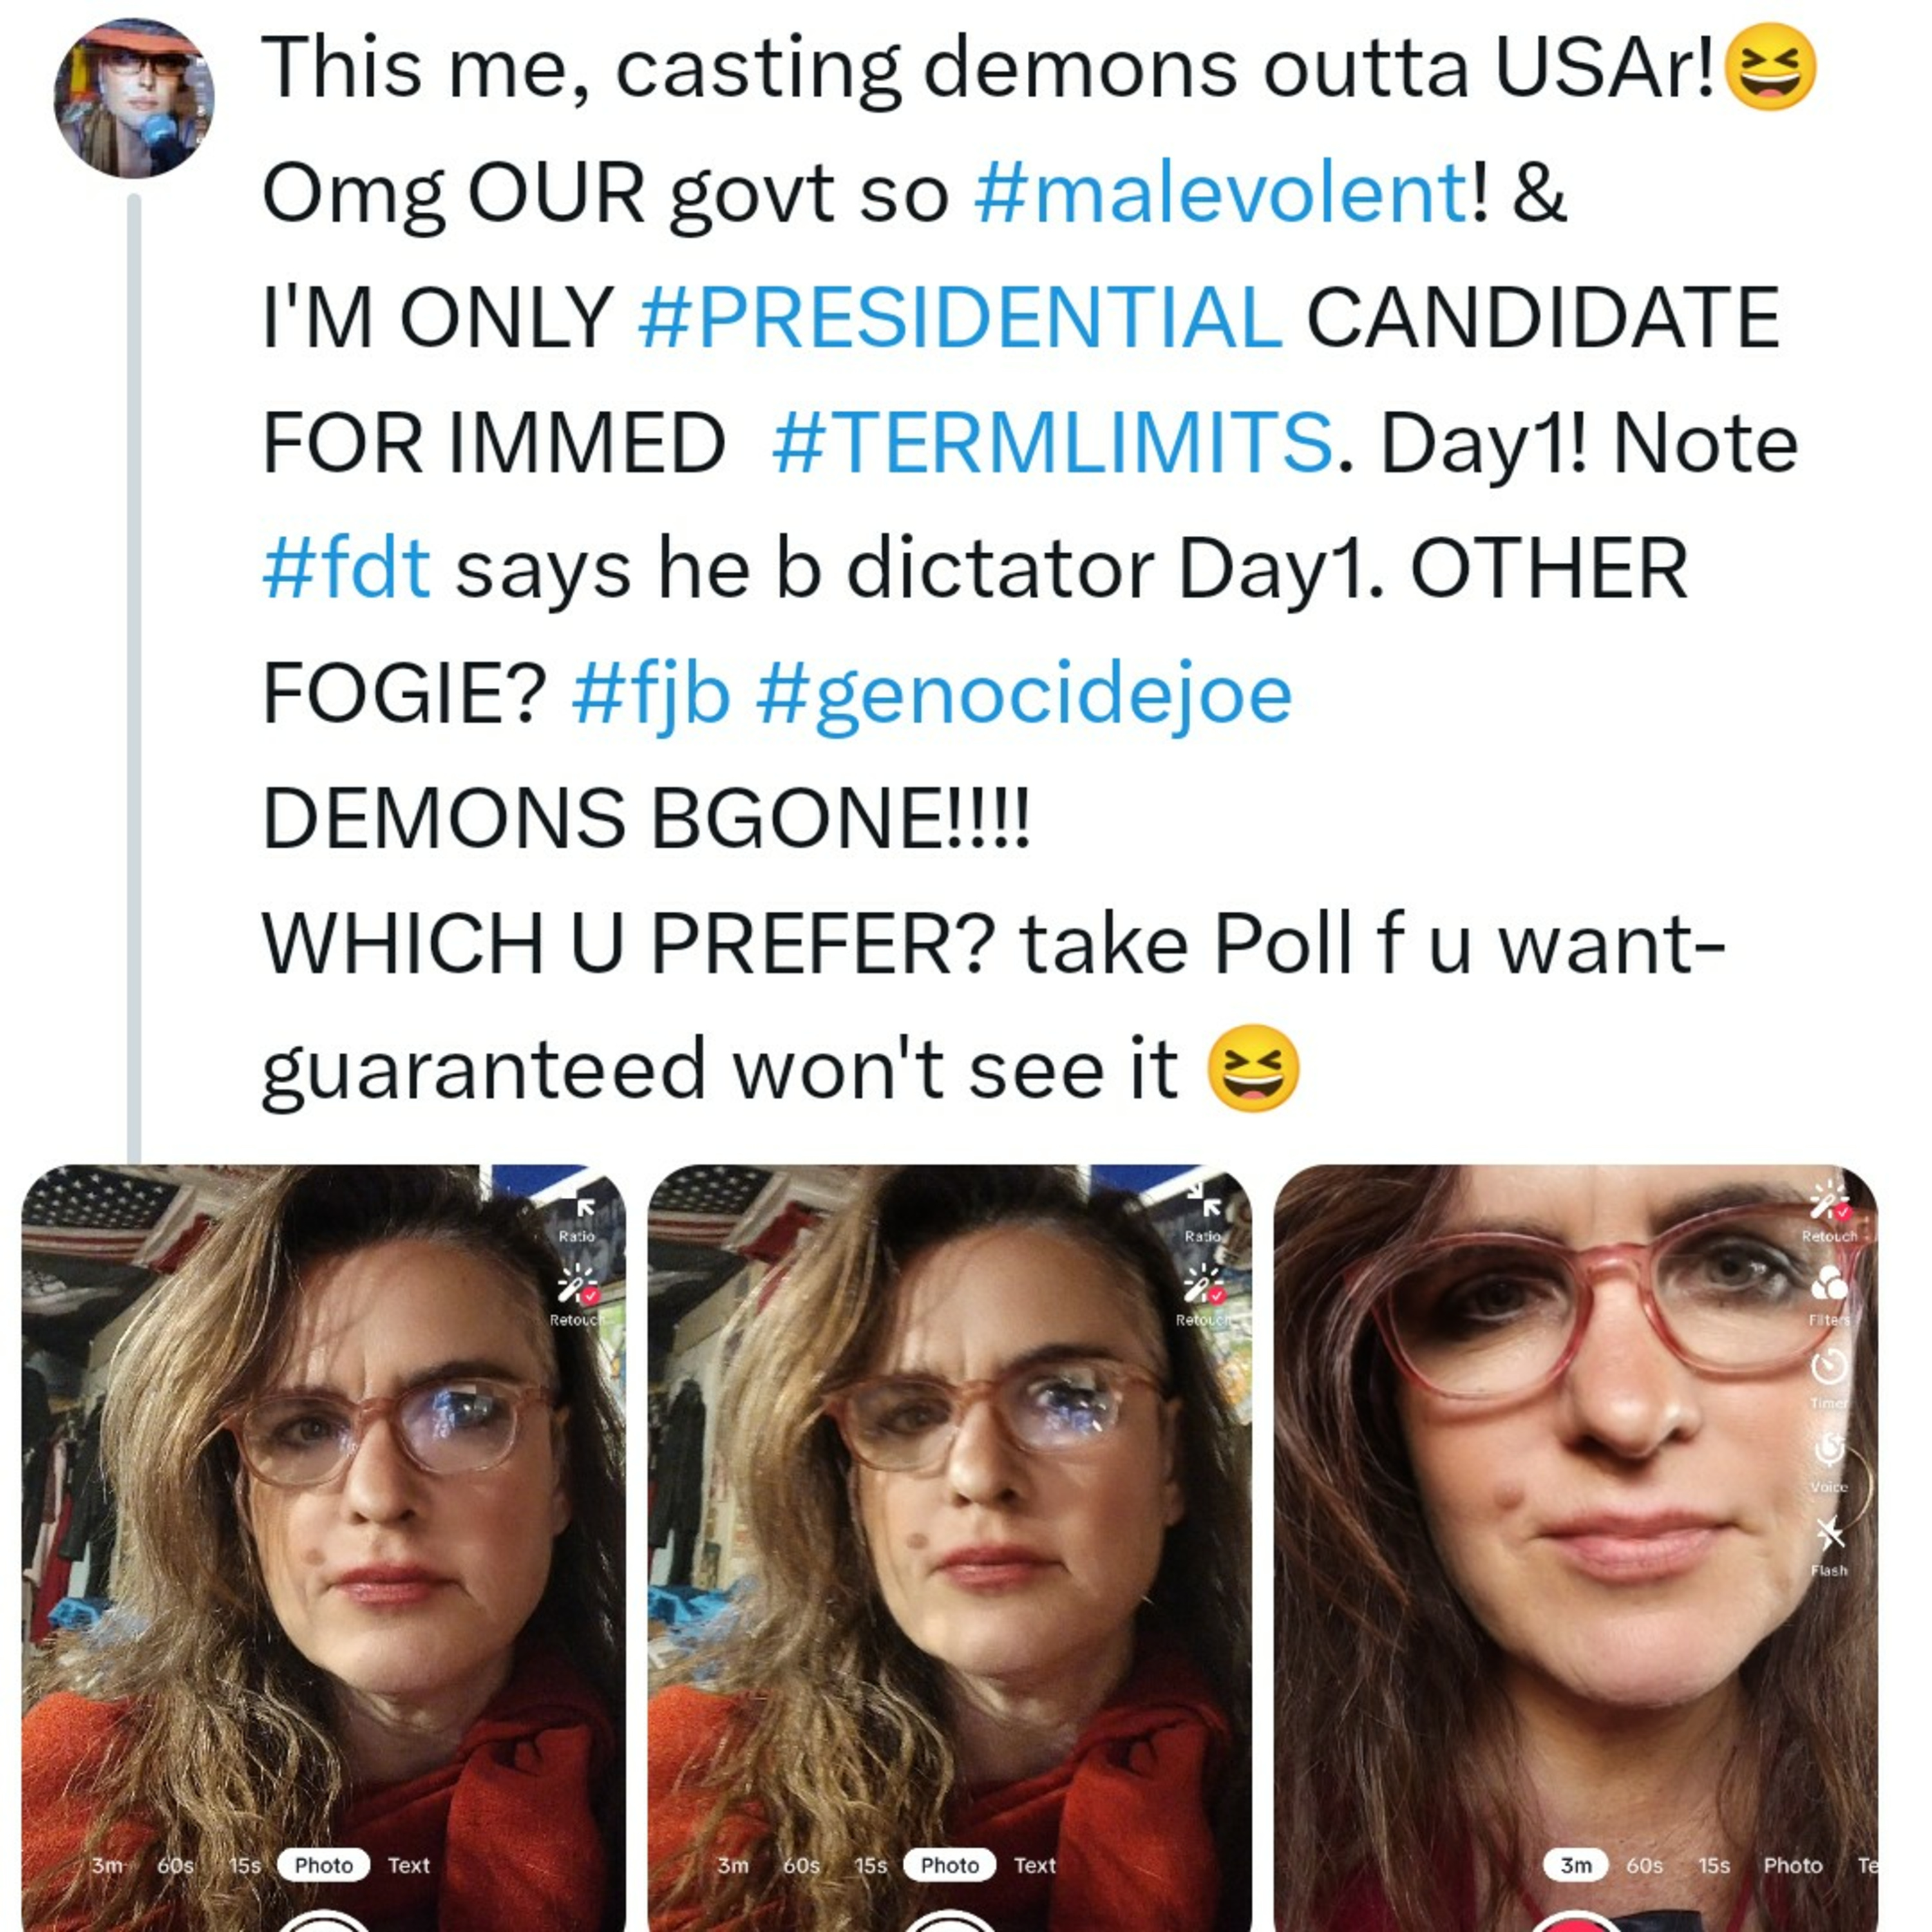The width and height of the screenshot is (1932, 1932).
Task: Tap the Timer icon in the rightmost photo
Action: [1830, 1365]
